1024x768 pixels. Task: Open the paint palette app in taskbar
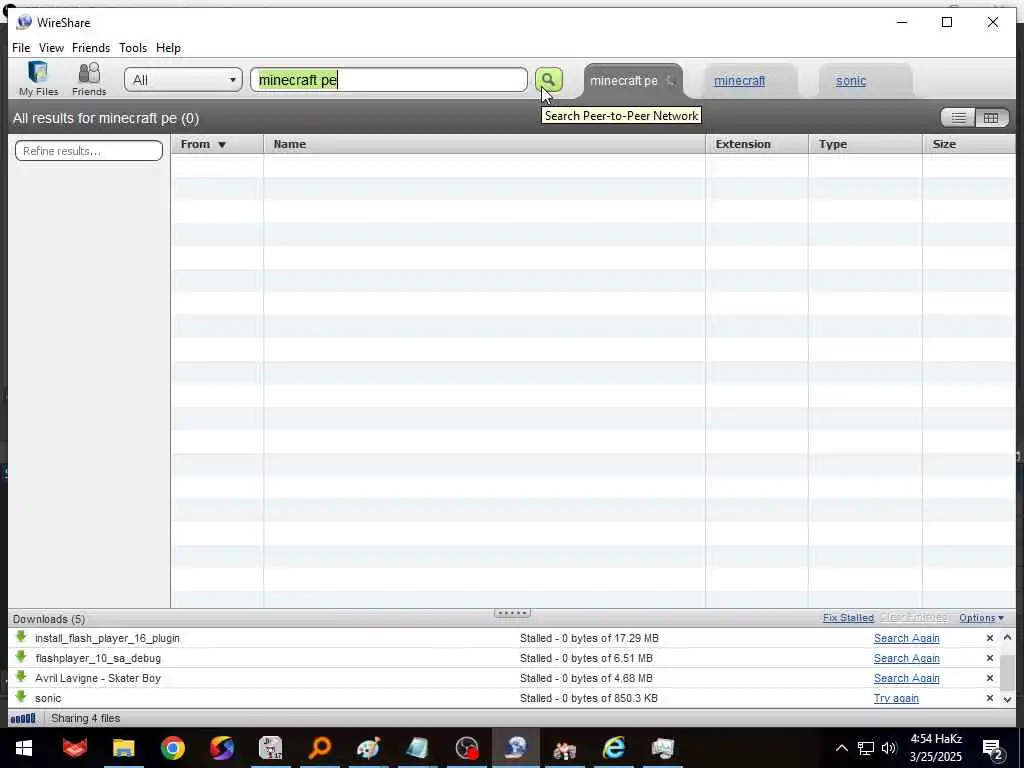pos(368,748)
